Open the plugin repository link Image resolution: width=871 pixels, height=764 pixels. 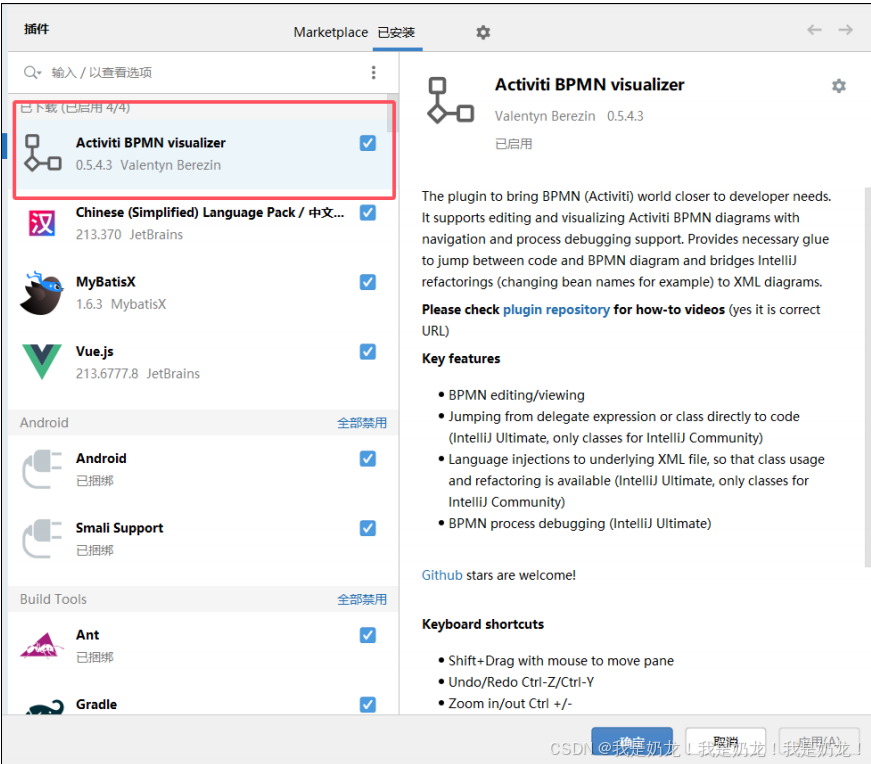pos(556,309)
